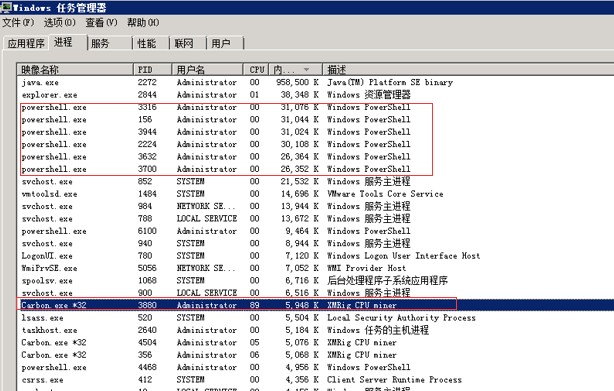Click the 958,500 K memory value
The width and height of the screenshot is (614, 391).
[297, 83]
